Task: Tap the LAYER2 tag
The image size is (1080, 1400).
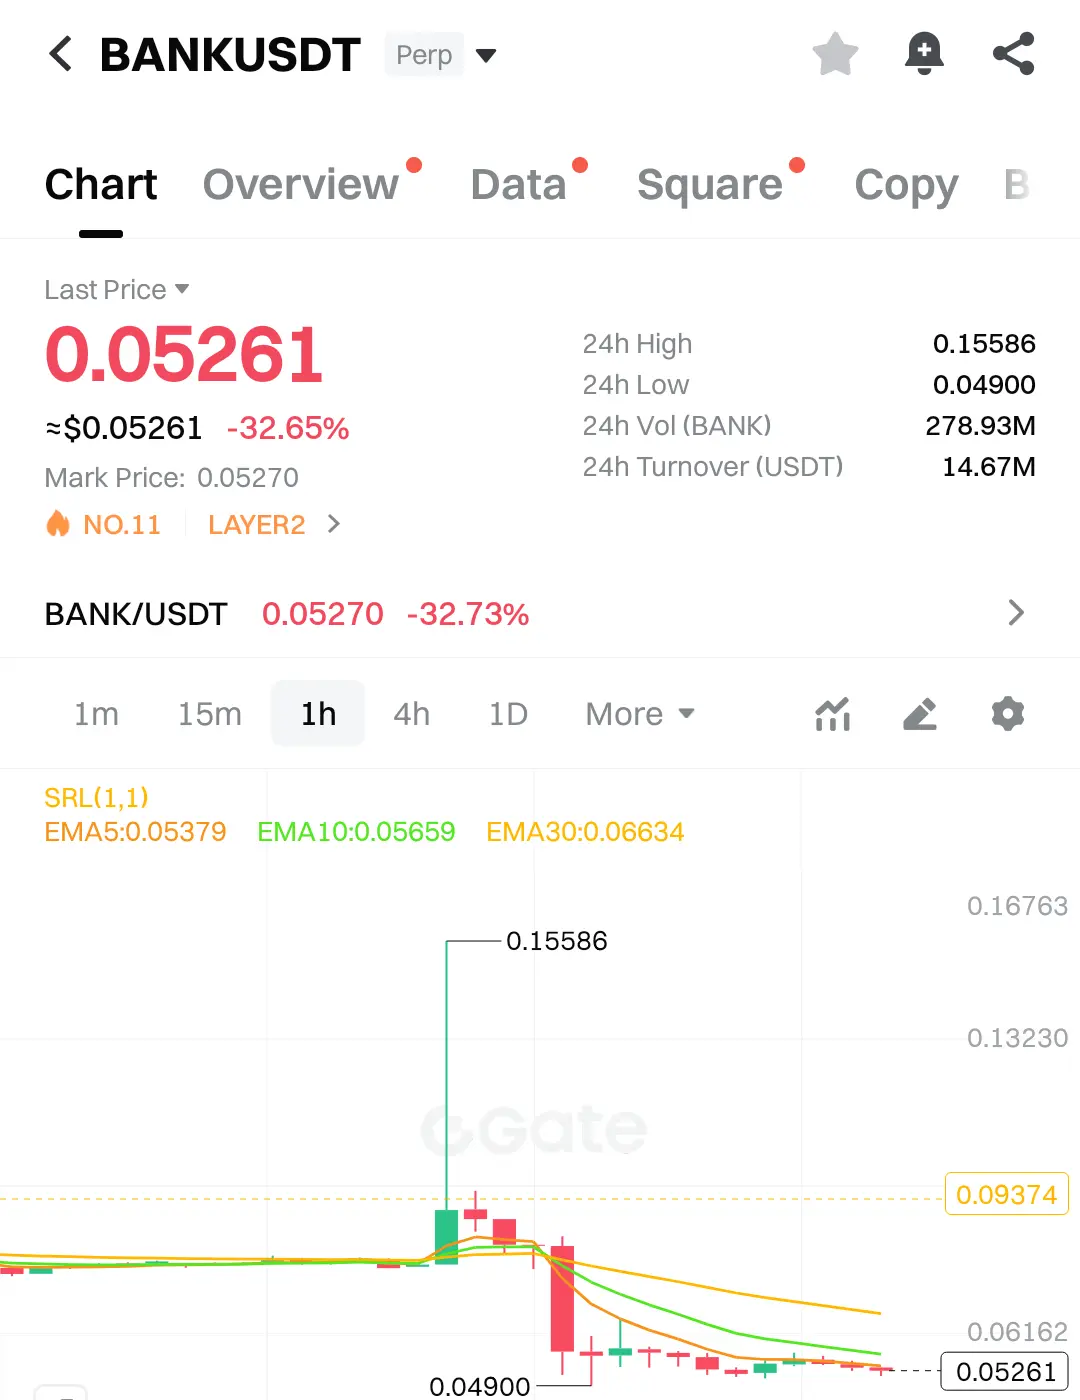Action: point(256,524)
